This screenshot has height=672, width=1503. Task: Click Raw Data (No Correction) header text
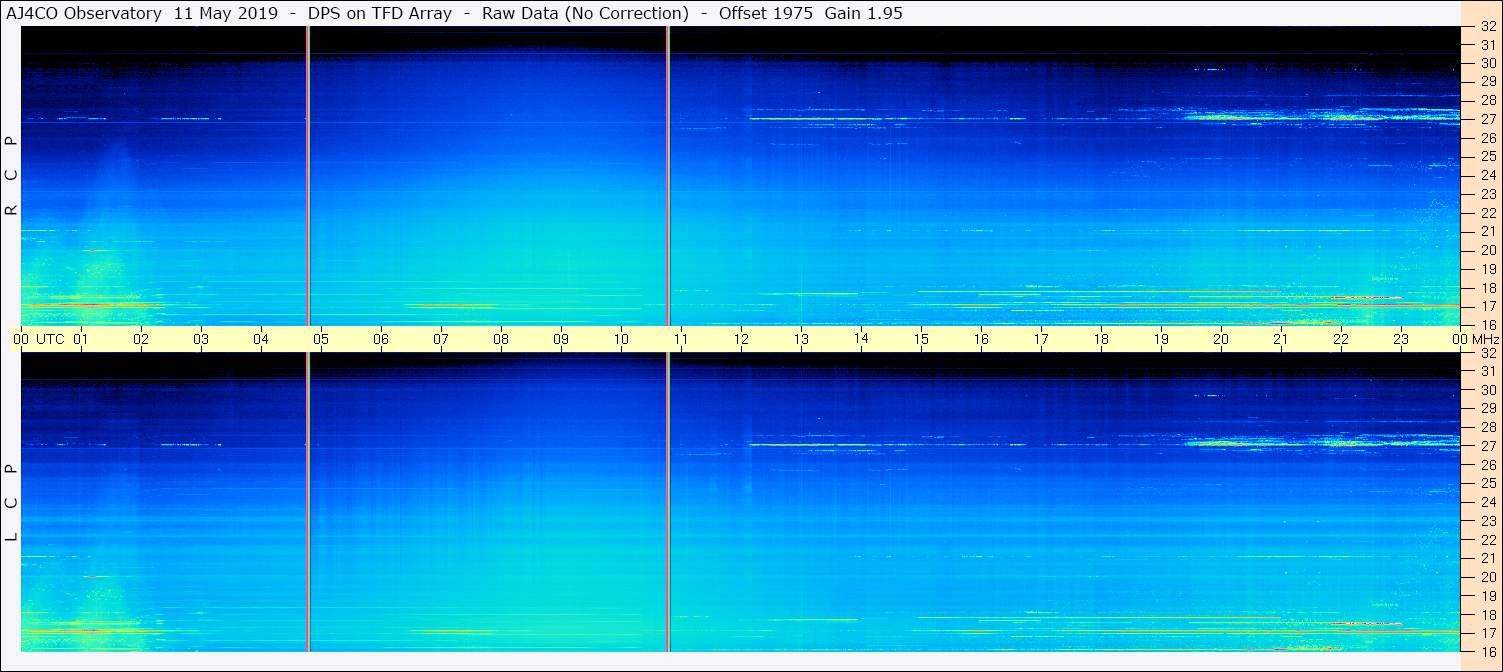tap(585, 13)
